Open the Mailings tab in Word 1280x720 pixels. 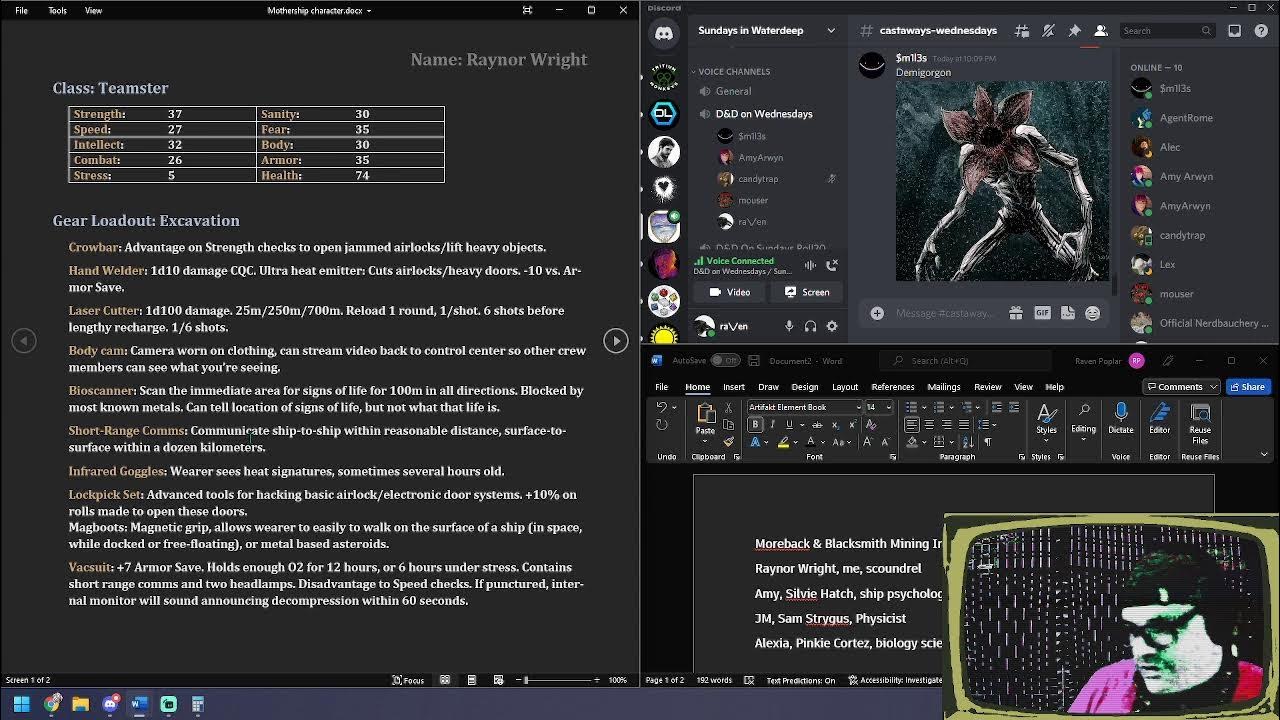click(x=943, y=387)
